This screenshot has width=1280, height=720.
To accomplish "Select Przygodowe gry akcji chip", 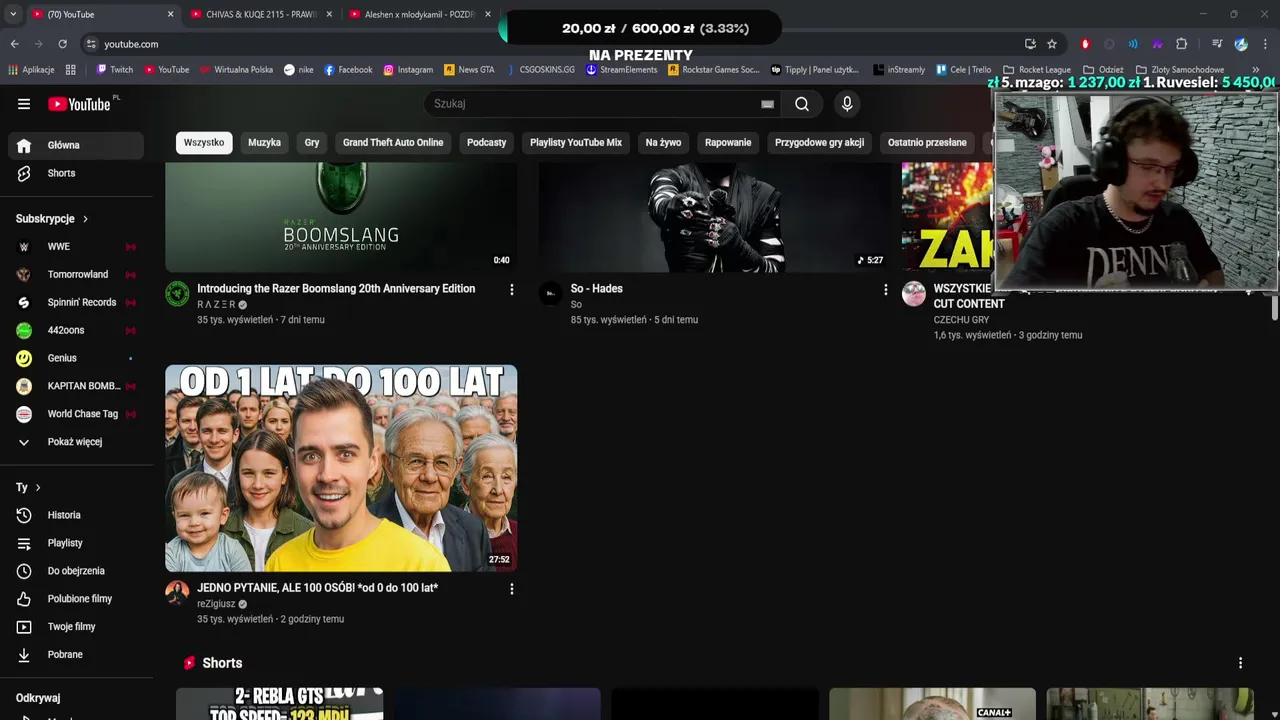I will pyautogui.click(x=819, y=143).
